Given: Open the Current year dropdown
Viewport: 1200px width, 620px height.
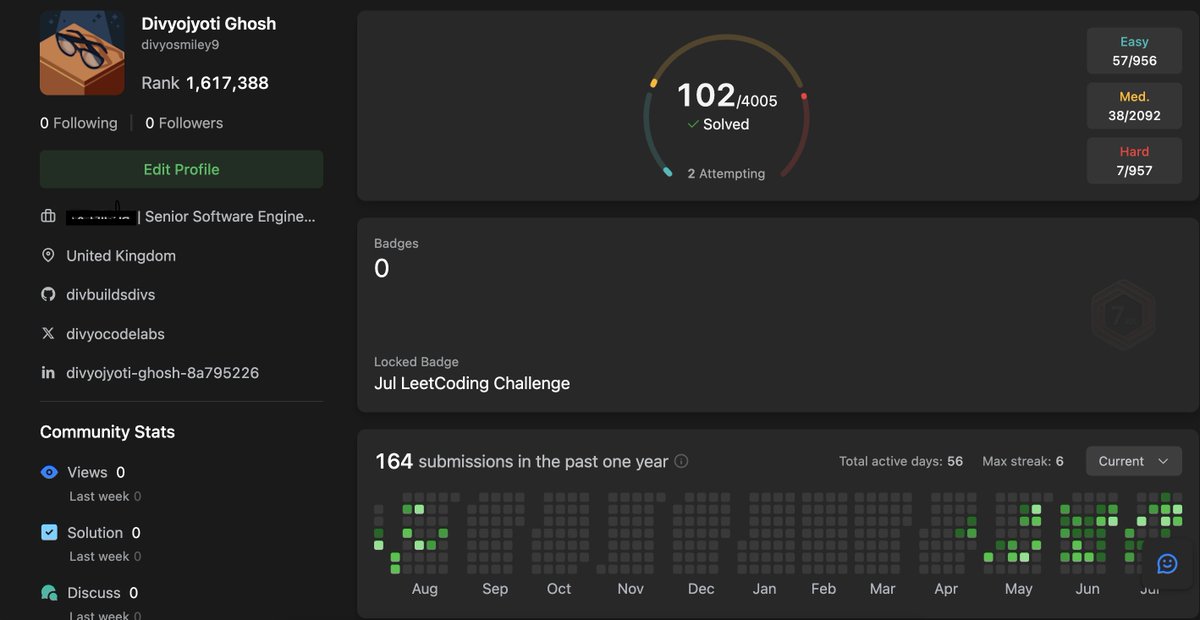Looking at the screenshot, I should (x=1134, y=461).
